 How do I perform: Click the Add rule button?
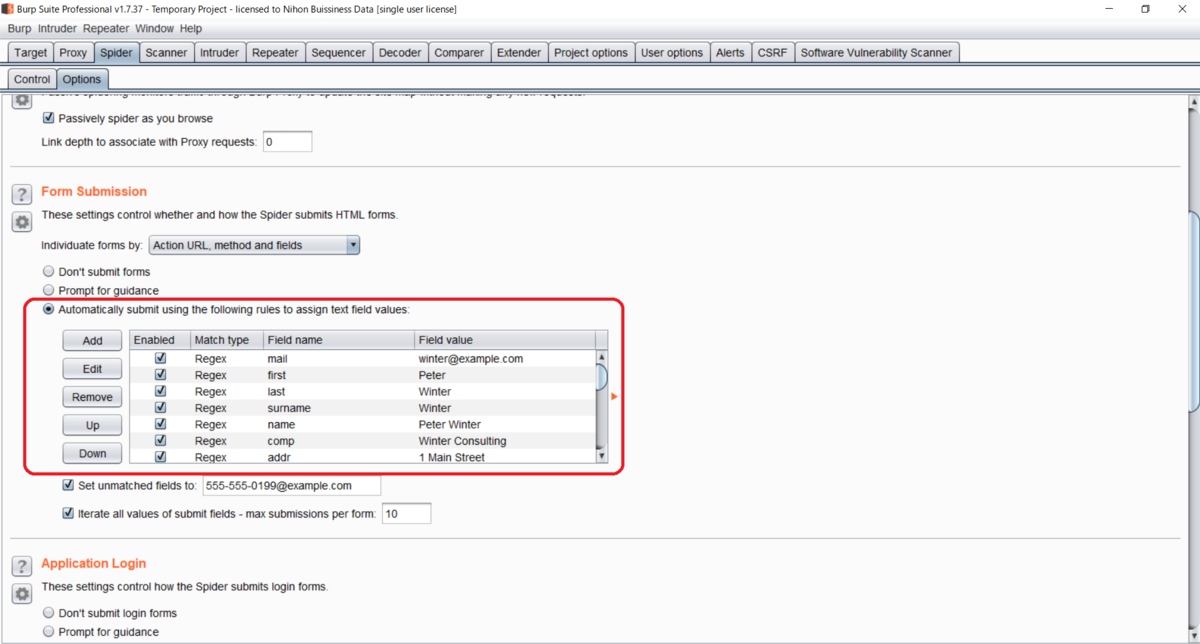(x=92, y=341)
